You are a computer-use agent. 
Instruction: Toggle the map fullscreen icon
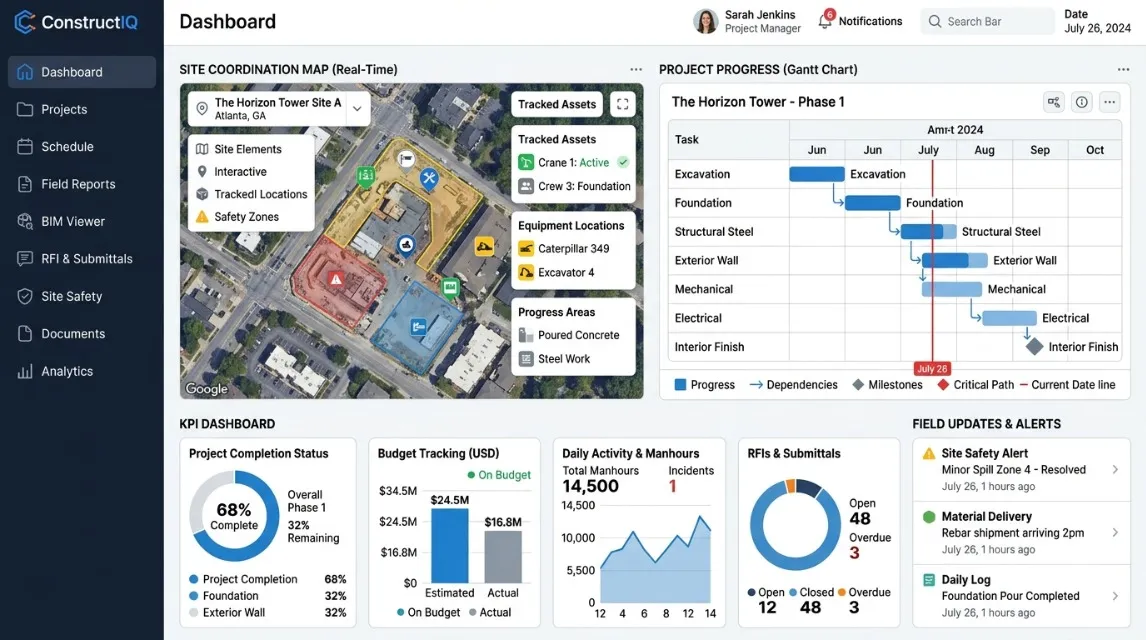tap(623, 104)
